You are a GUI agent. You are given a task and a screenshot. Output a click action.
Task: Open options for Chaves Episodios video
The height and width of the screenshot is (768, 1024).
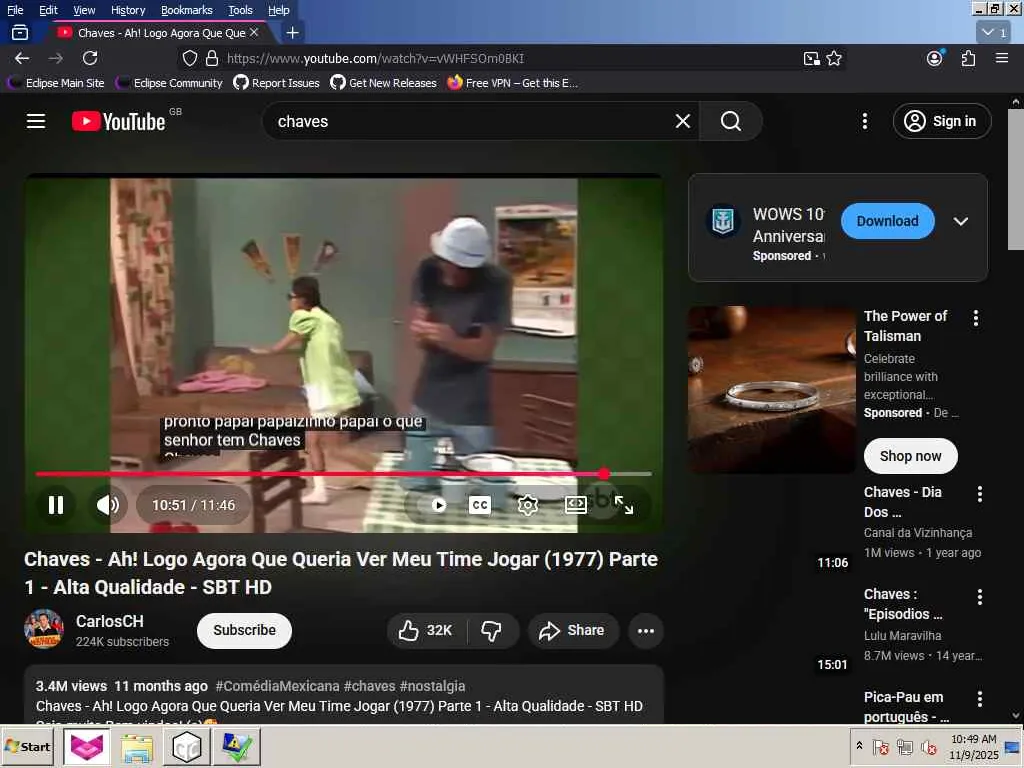980,596
